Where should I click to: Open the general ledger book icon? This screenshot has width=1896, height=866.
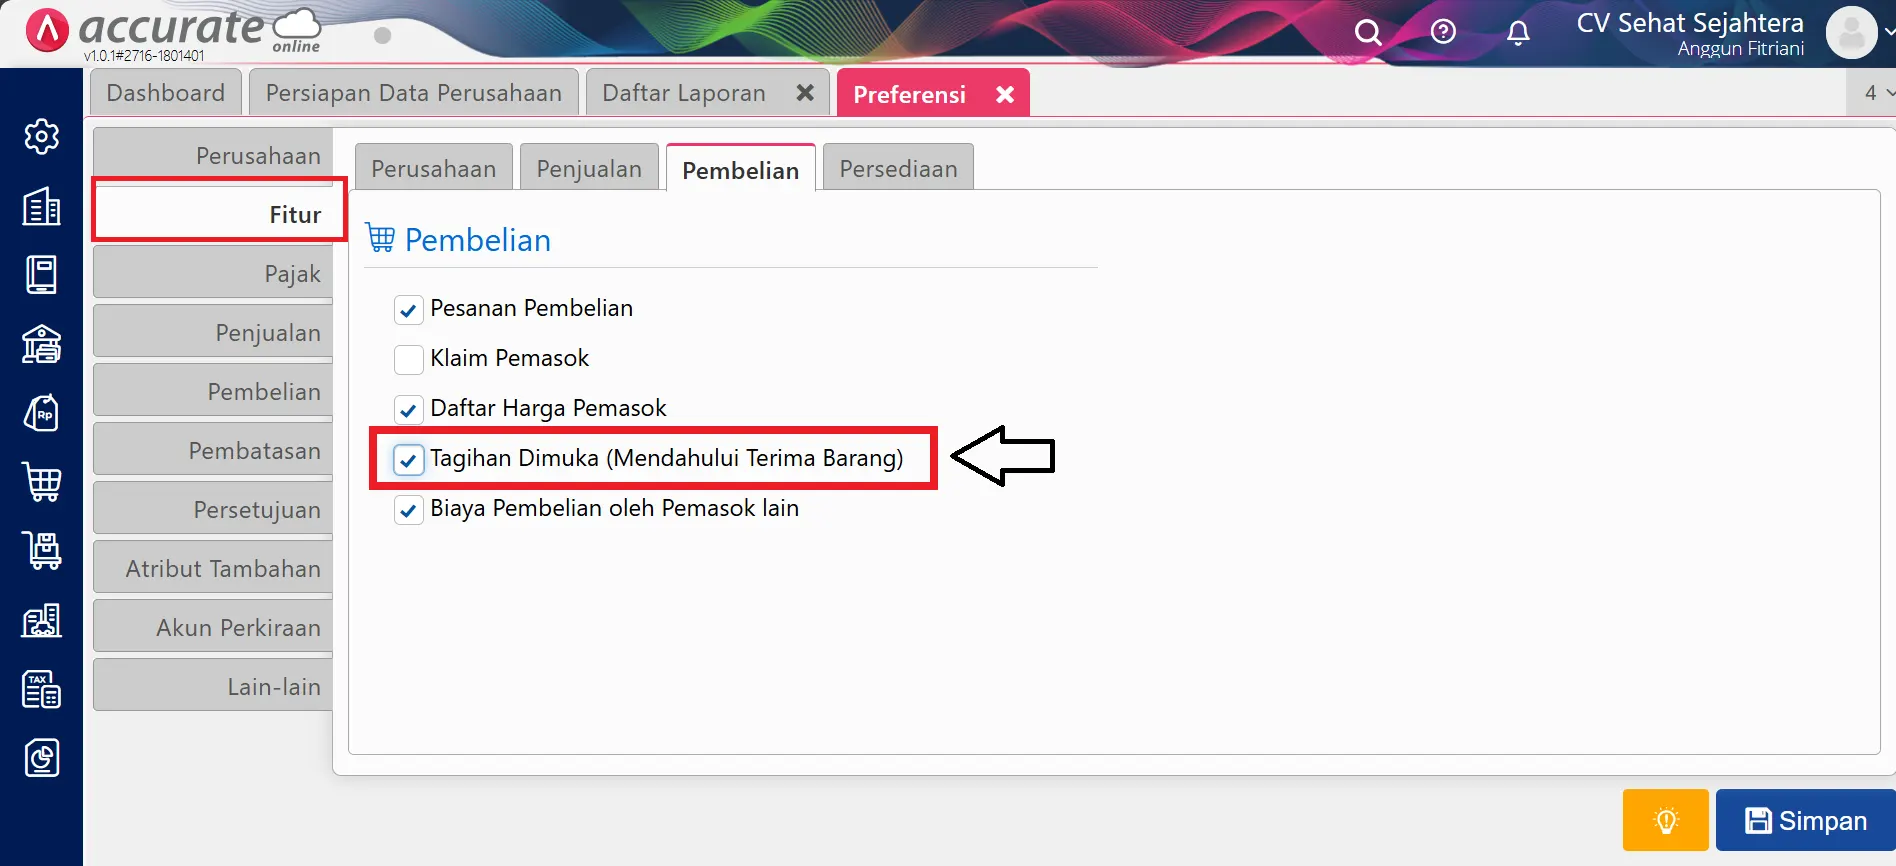41,275
